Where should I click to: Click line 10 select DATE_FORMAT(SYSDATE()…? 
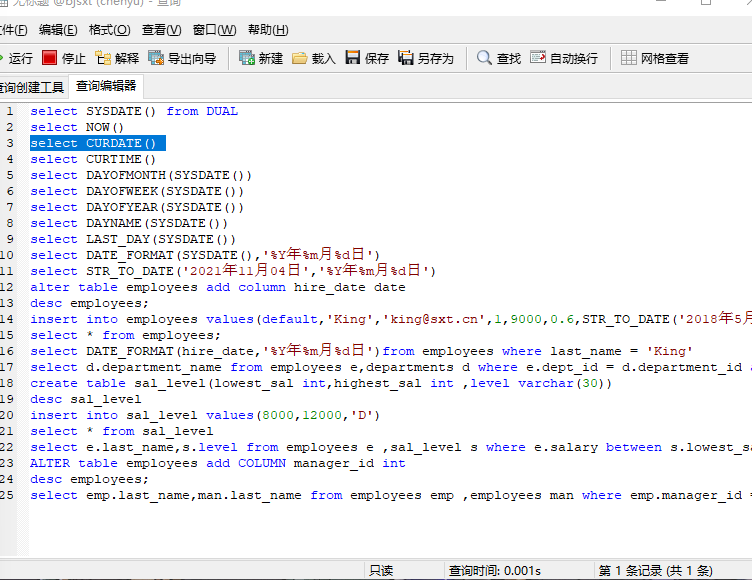pyautogui.click(x=205, y=255)
